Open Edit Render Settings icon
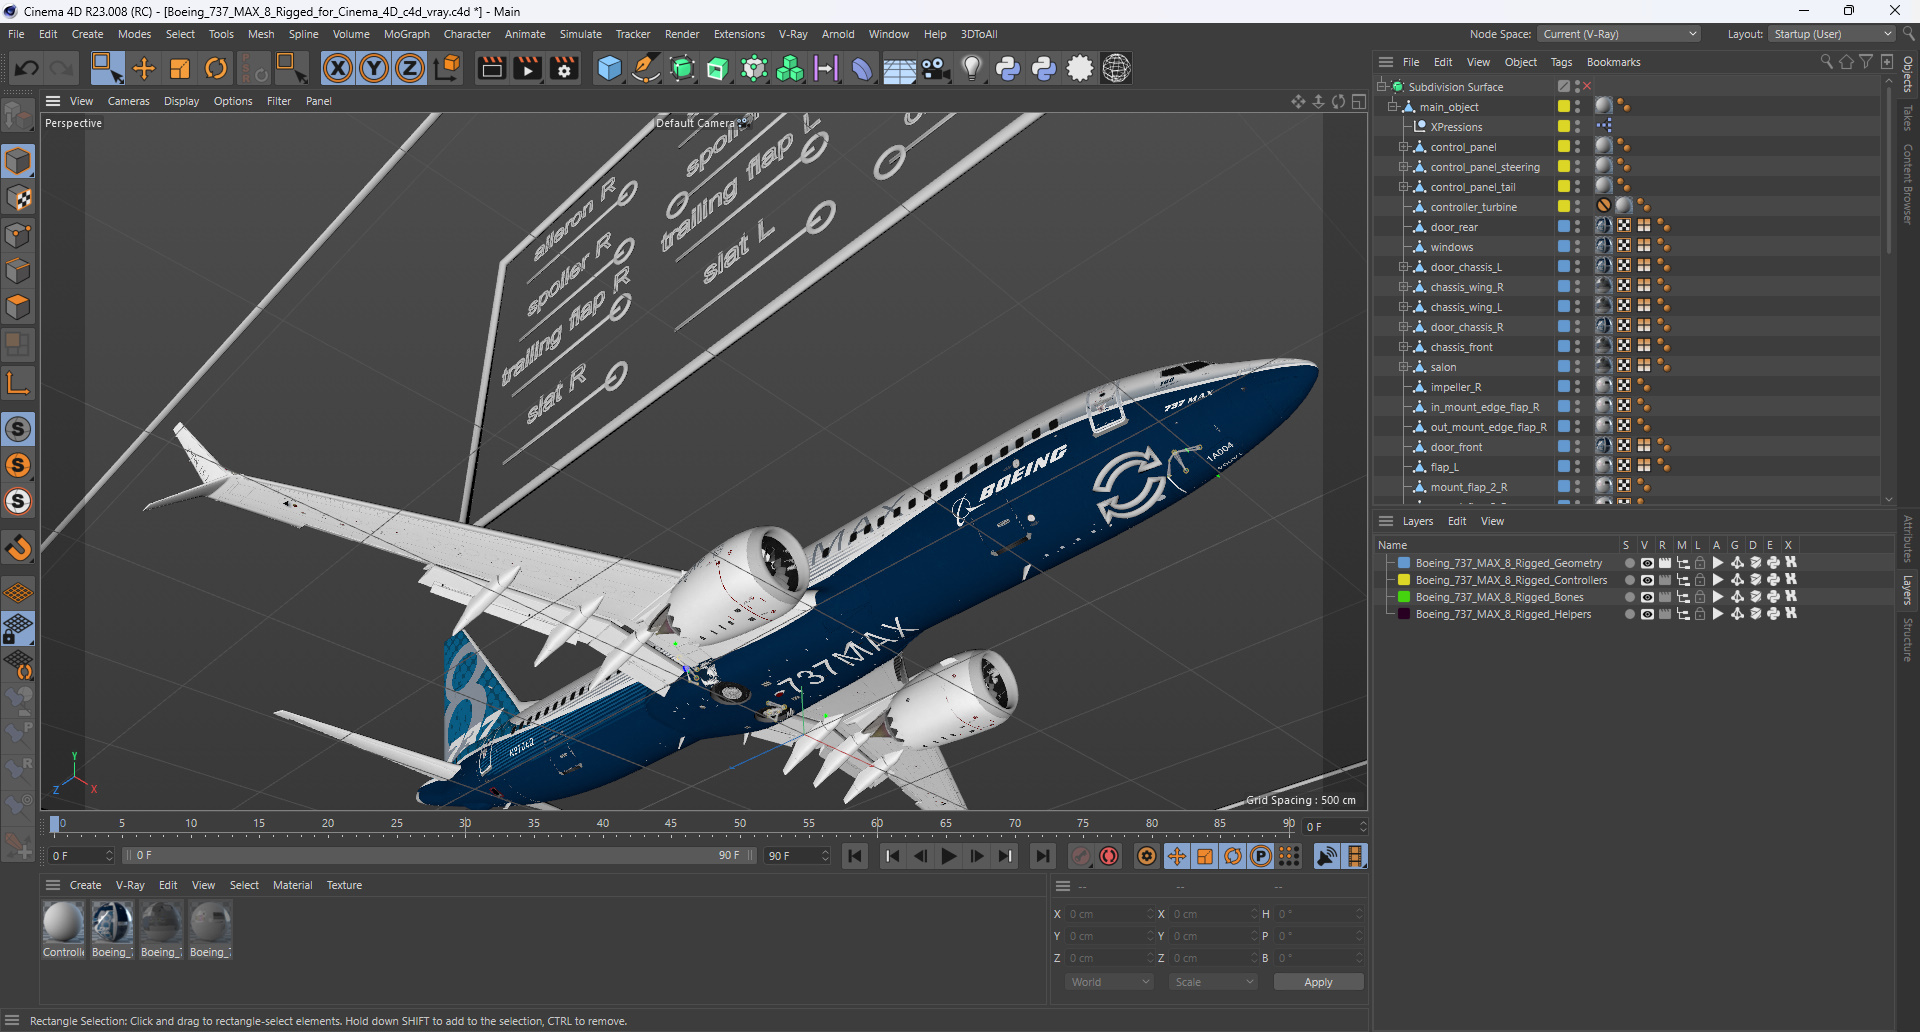Viewport: 1920px width, 1032px height. pyautogui.click(x=564, y=68)
